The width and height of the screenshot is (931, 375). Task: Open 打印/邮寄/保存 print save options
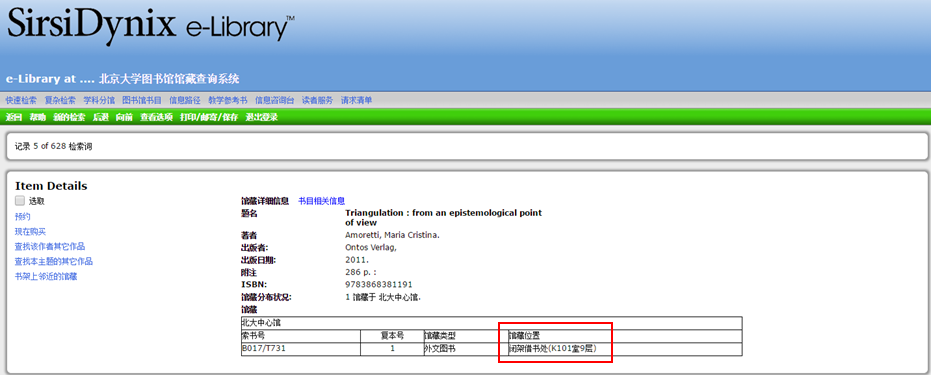[x=209, y=117]
